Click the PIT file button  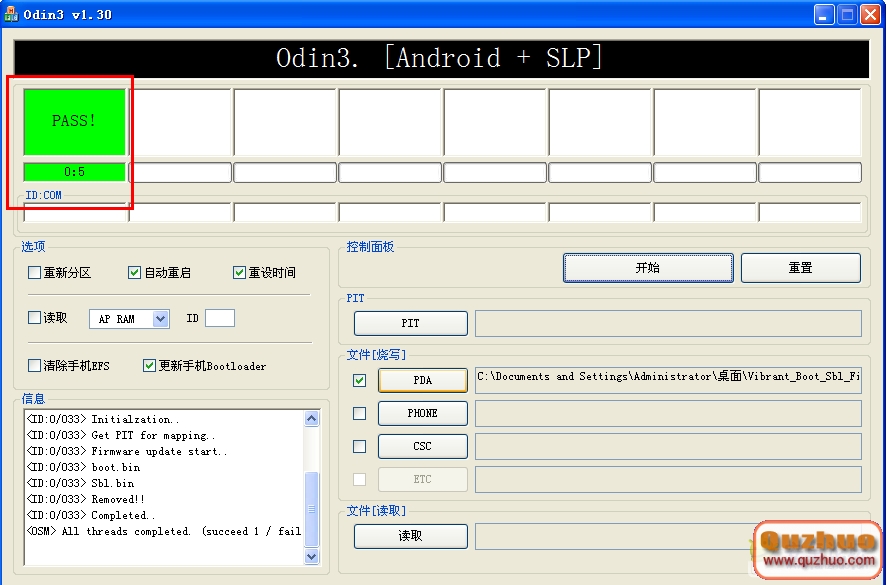point(410,323)
